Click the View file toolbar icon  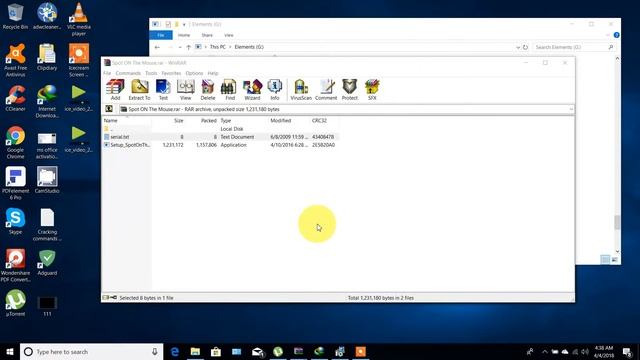tap(185, 90)
